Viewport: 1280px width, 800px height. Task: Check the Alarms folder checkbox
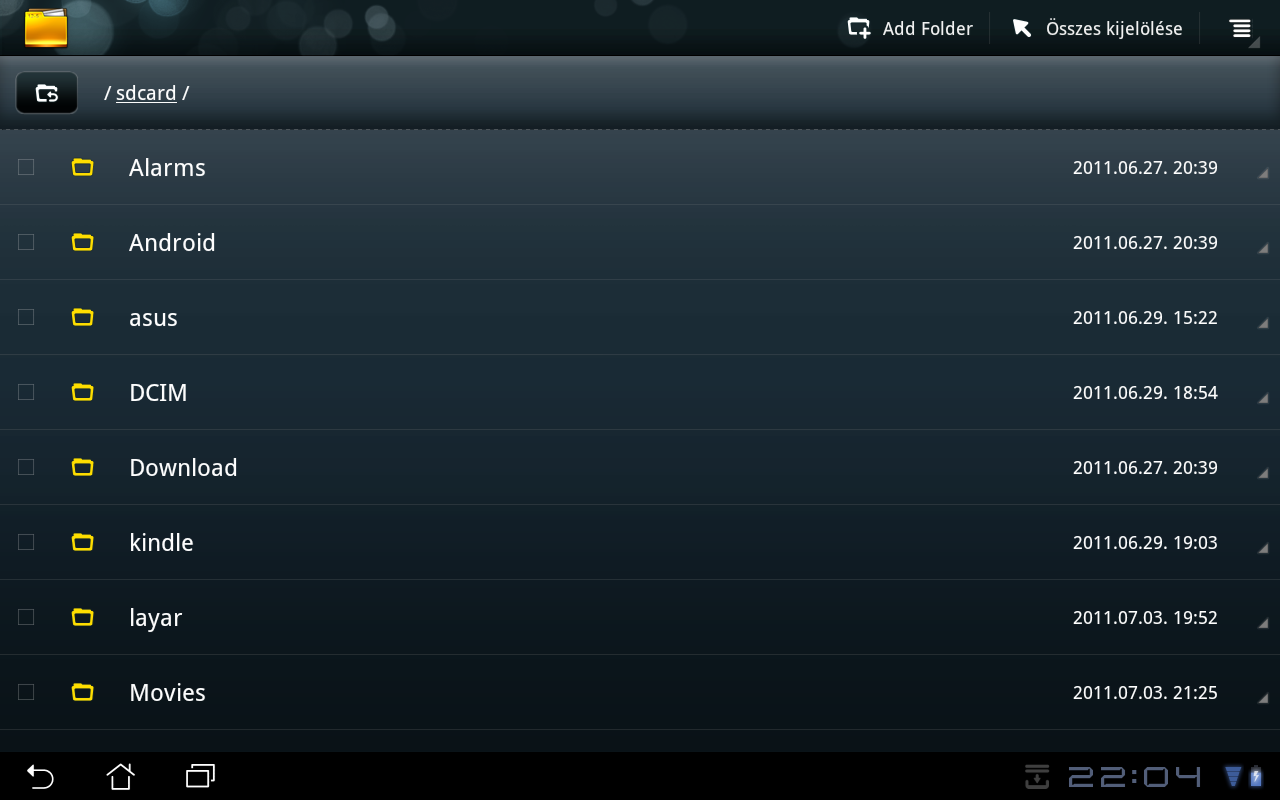(26, 167)
